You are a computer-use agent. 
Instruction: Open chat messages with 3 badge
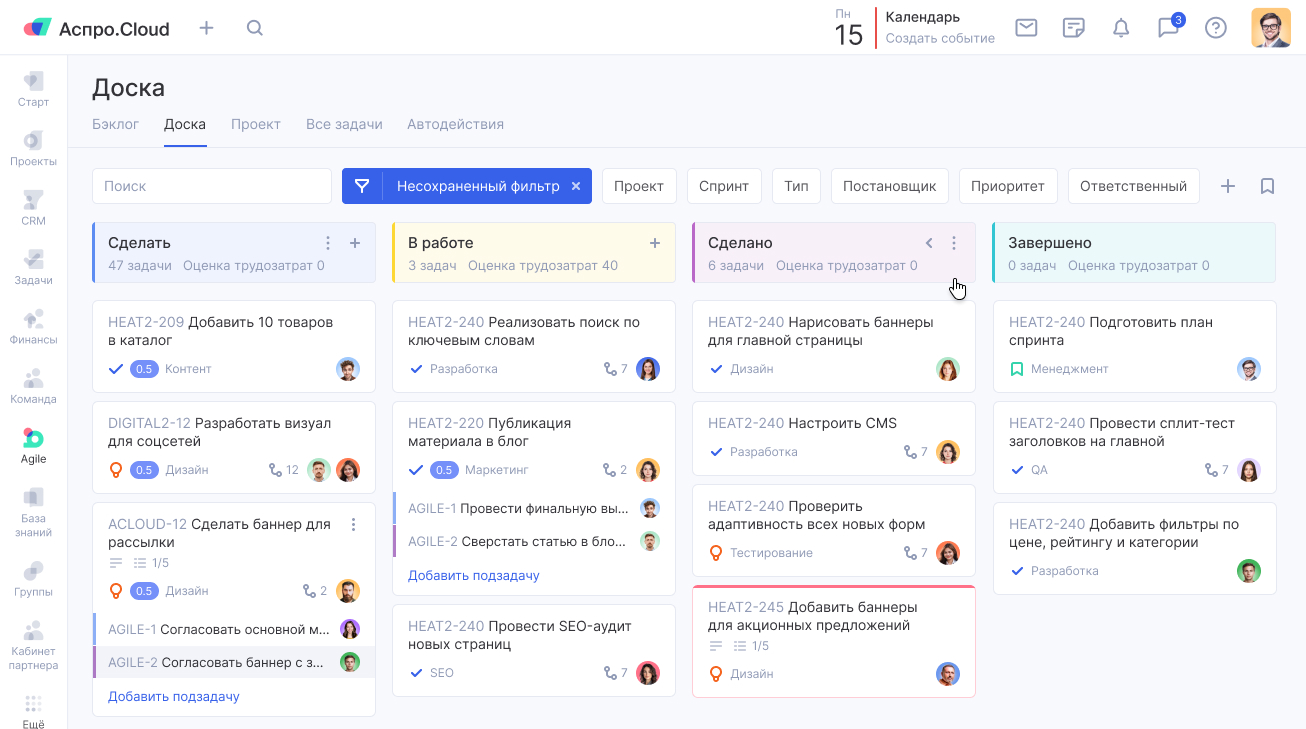click(x=1168, y=28)
